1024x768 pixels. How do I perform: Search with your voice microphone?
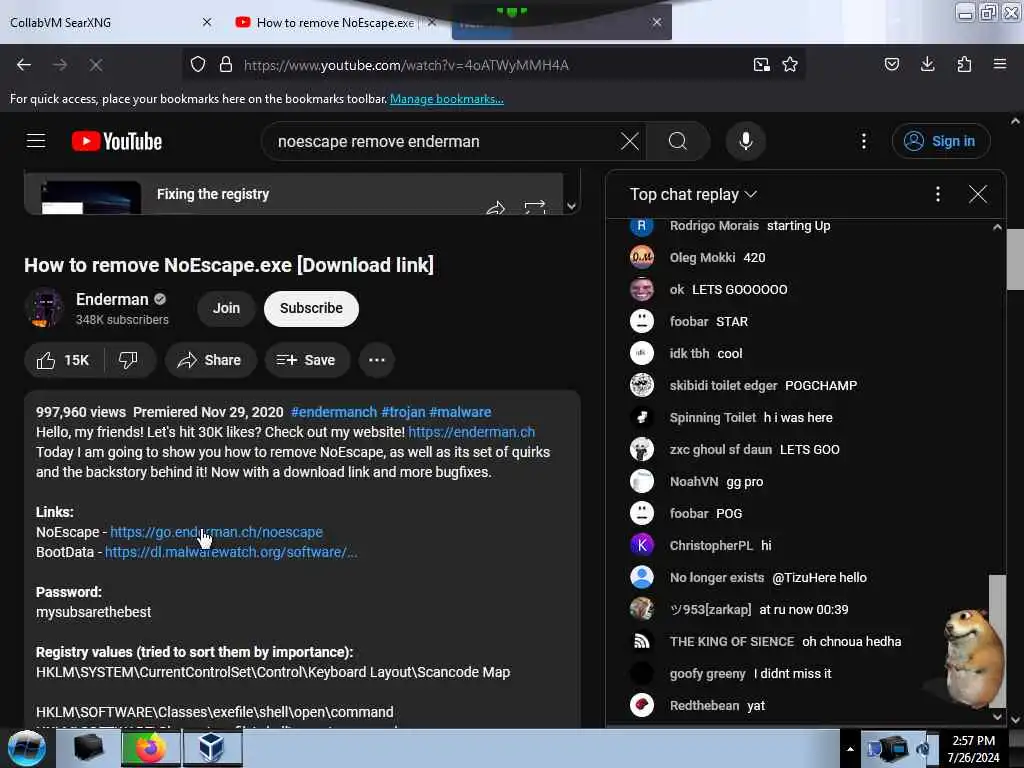(x=746, y=141)
